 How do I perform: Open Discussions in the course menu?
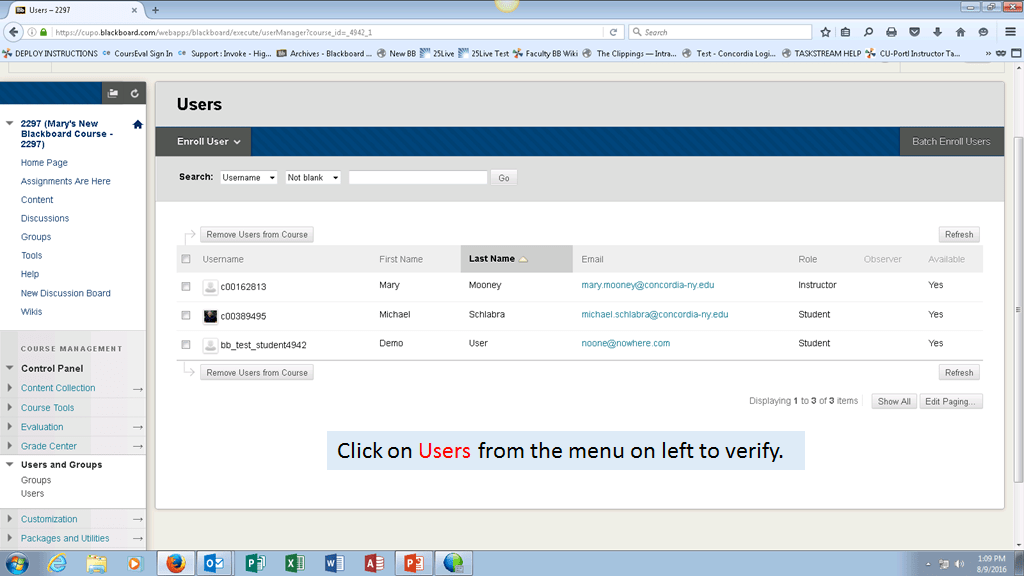(45, 218)
